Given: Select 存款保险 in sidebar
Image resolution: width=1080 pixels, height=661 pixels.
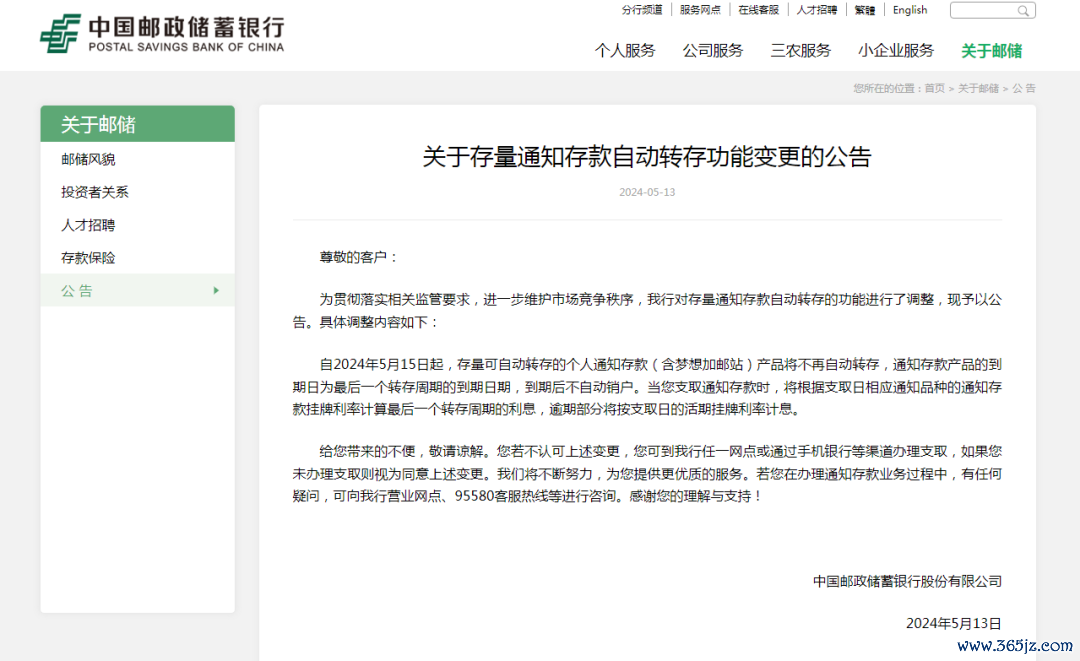Looking at the screenshot, I should [137, 258].
